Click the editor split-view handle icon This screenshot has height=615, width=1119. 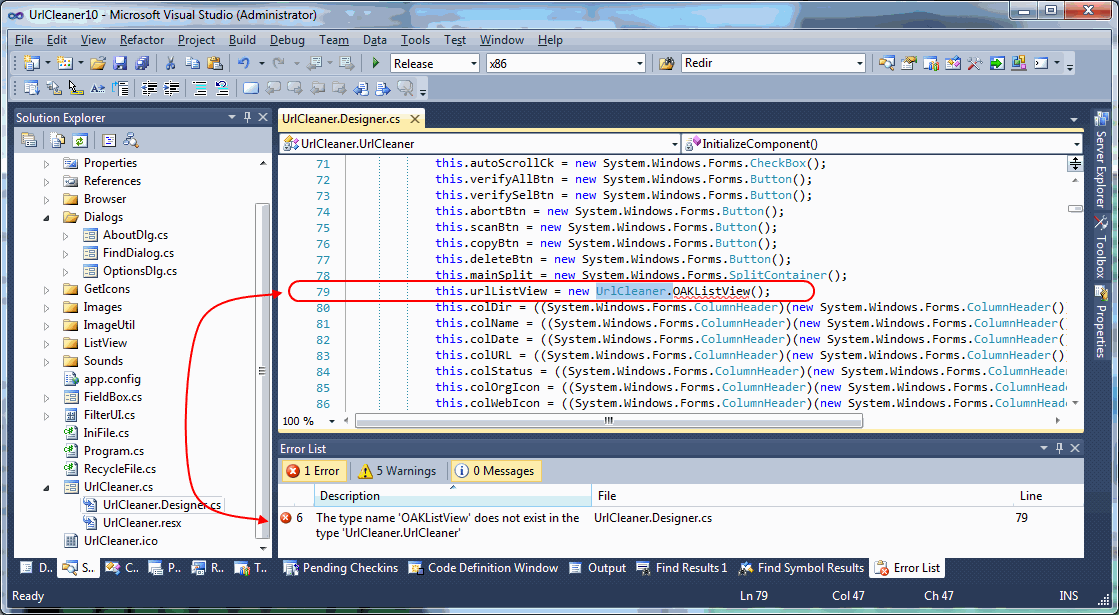(x=1075, y=163)
